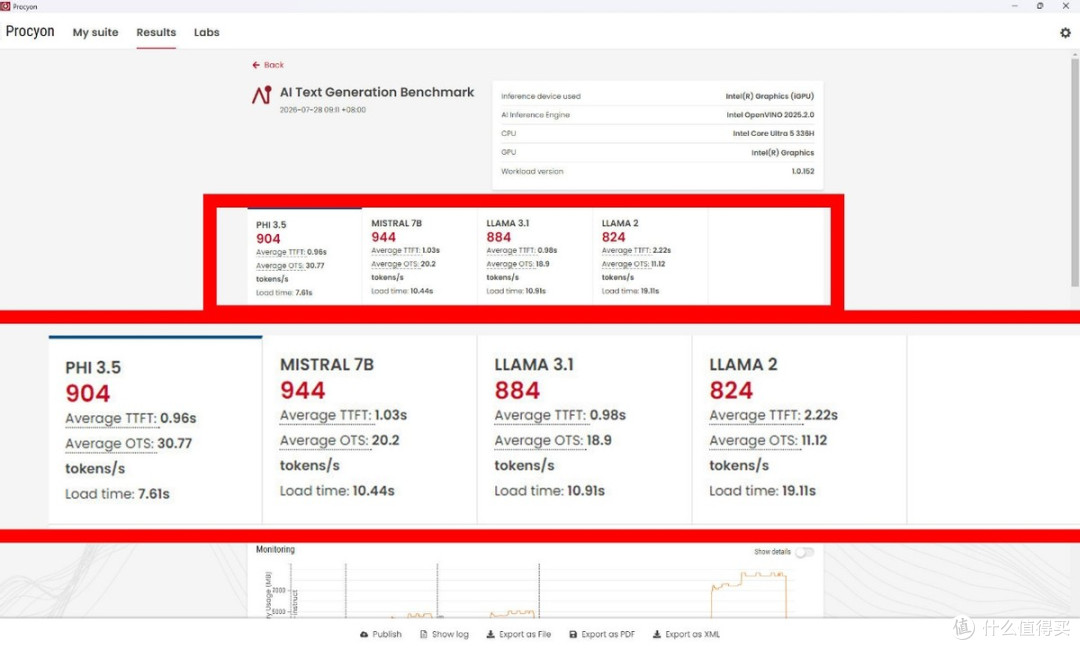The width and height of the screenshot is (1080, 650).
Task: Click the vertical scrollbar on the right
Action: click(1074, 172)
